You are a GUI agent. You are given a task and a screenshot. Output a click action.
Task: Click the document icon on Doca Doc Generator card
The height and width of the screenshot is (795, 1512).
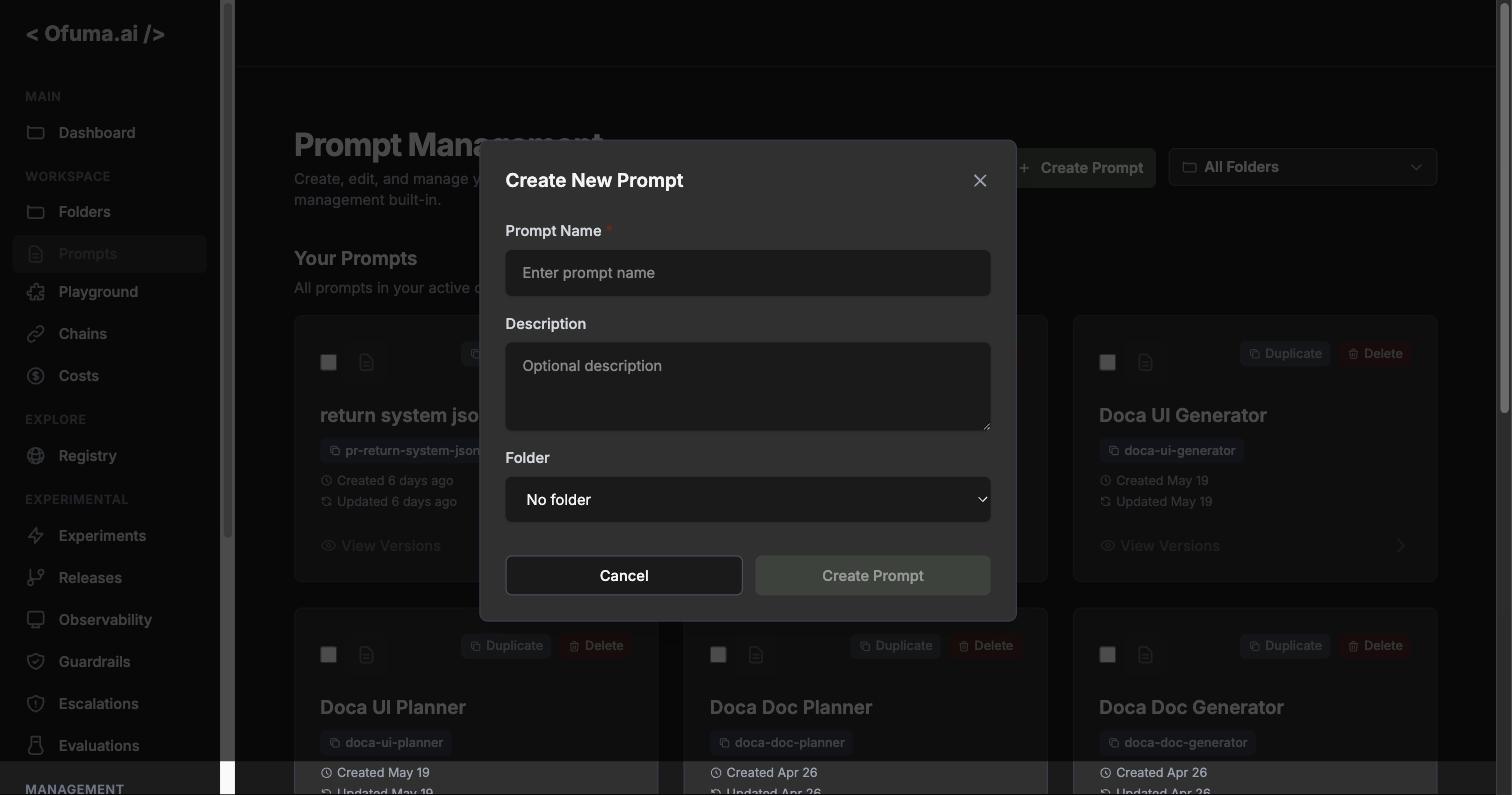1145,655
